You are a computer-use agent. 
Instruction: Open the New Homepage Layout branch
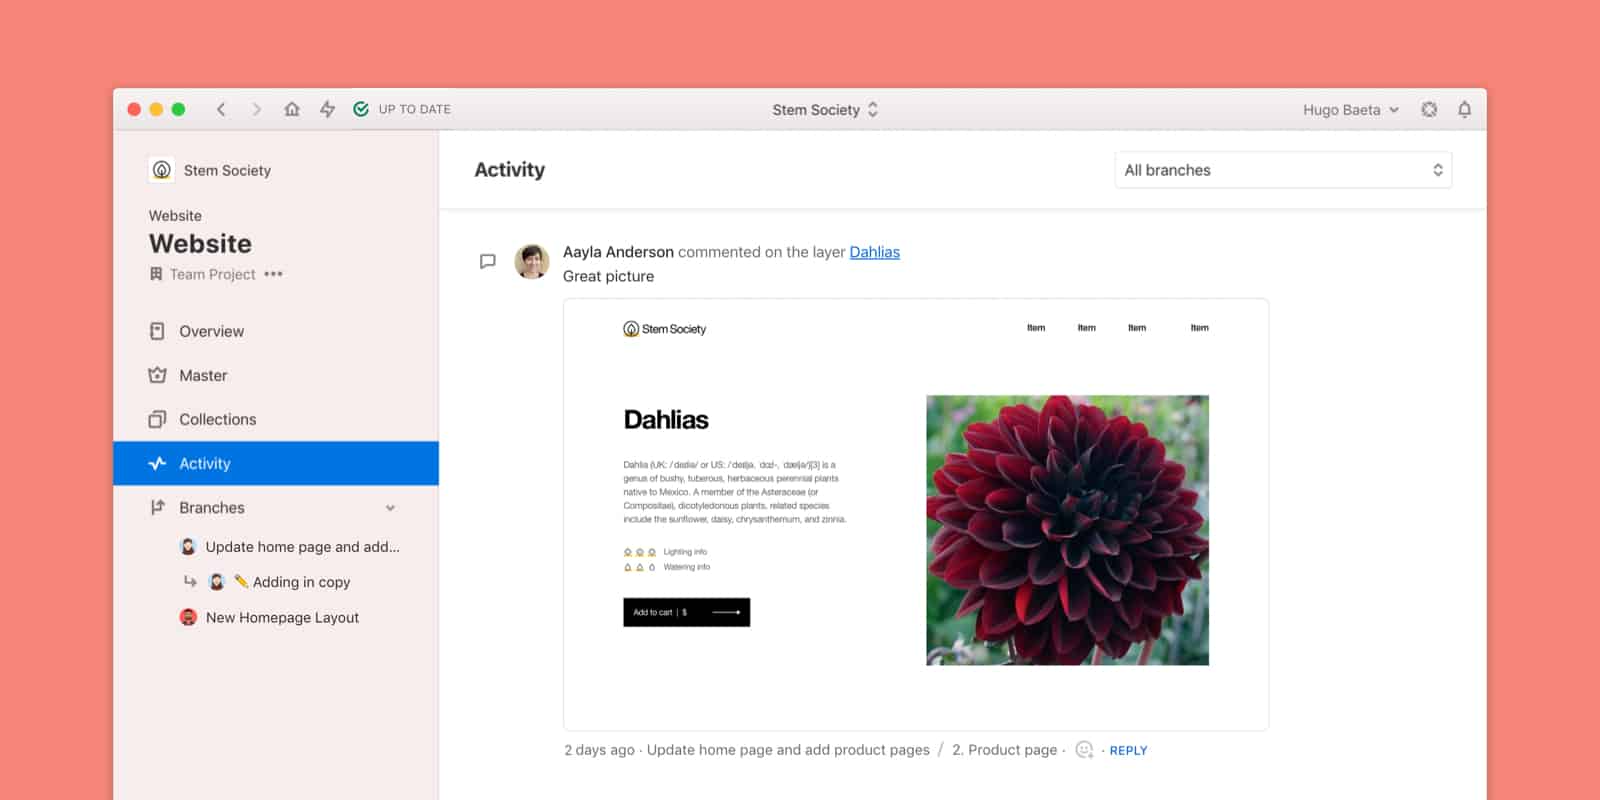point(282,618)
